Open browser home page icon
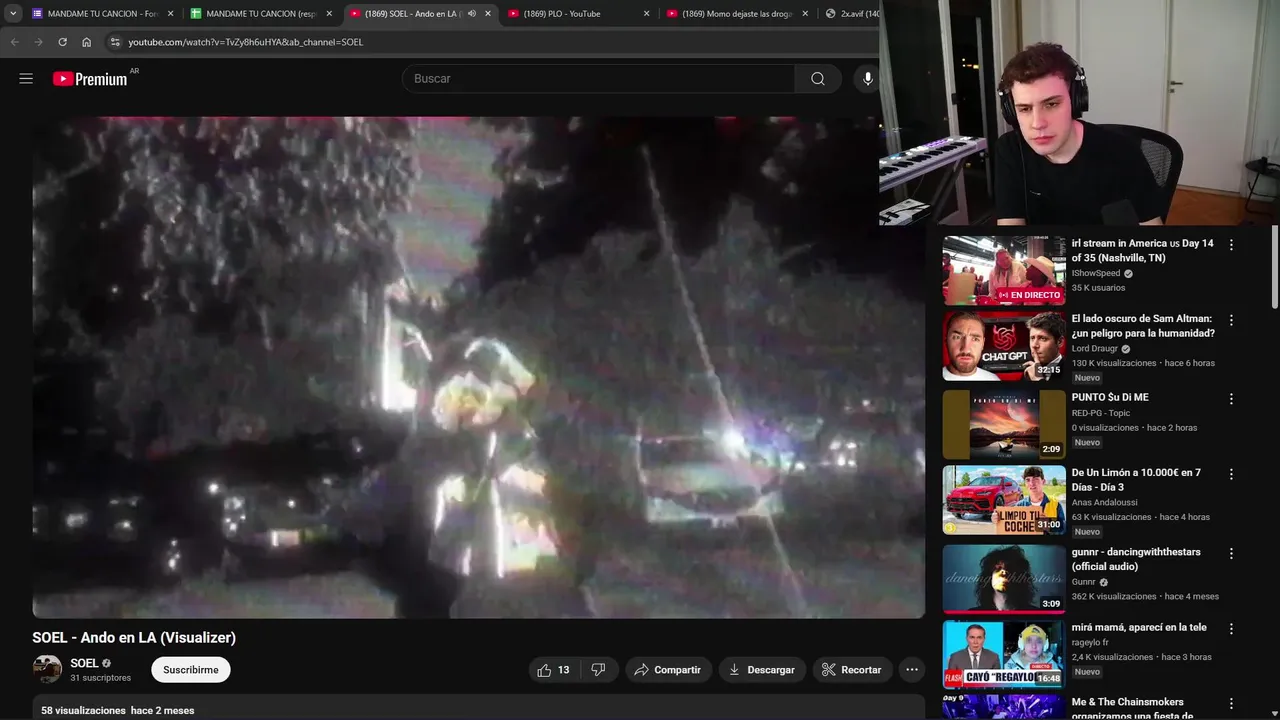The height and width of the screenshot is (720, 1280). coord(86,42)
